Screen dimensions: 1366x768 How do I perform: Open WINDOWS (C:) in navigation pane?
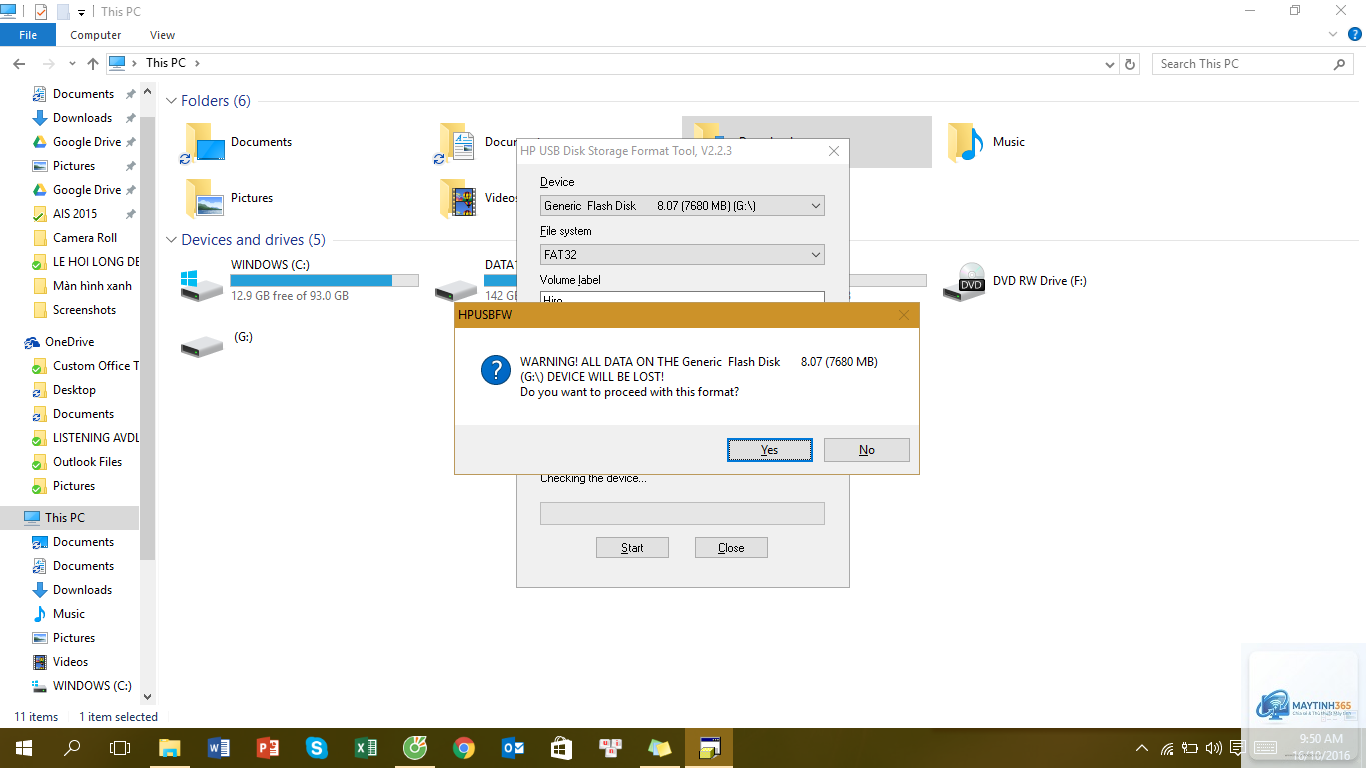click(x=92, y=686)
